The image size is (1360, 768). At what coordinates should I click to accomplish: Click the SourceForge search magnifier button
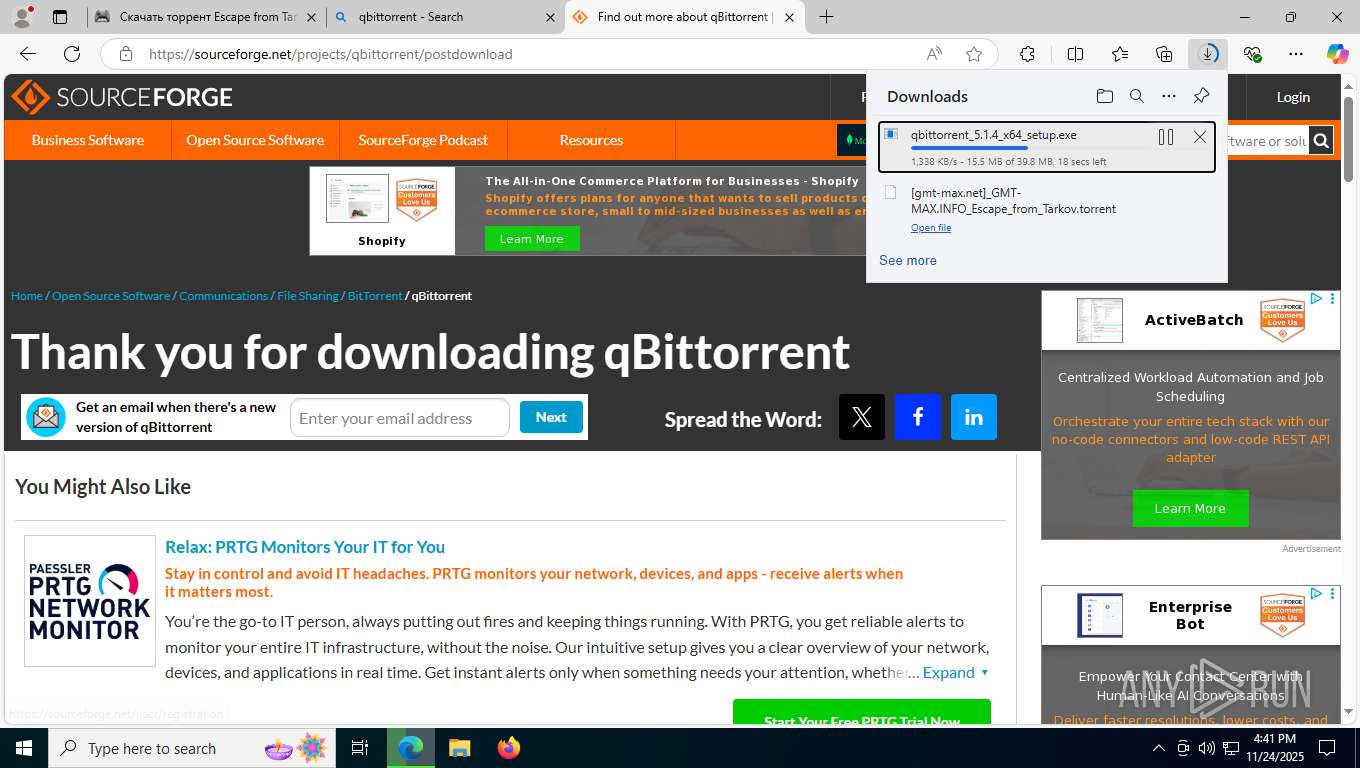[1321, 141]
